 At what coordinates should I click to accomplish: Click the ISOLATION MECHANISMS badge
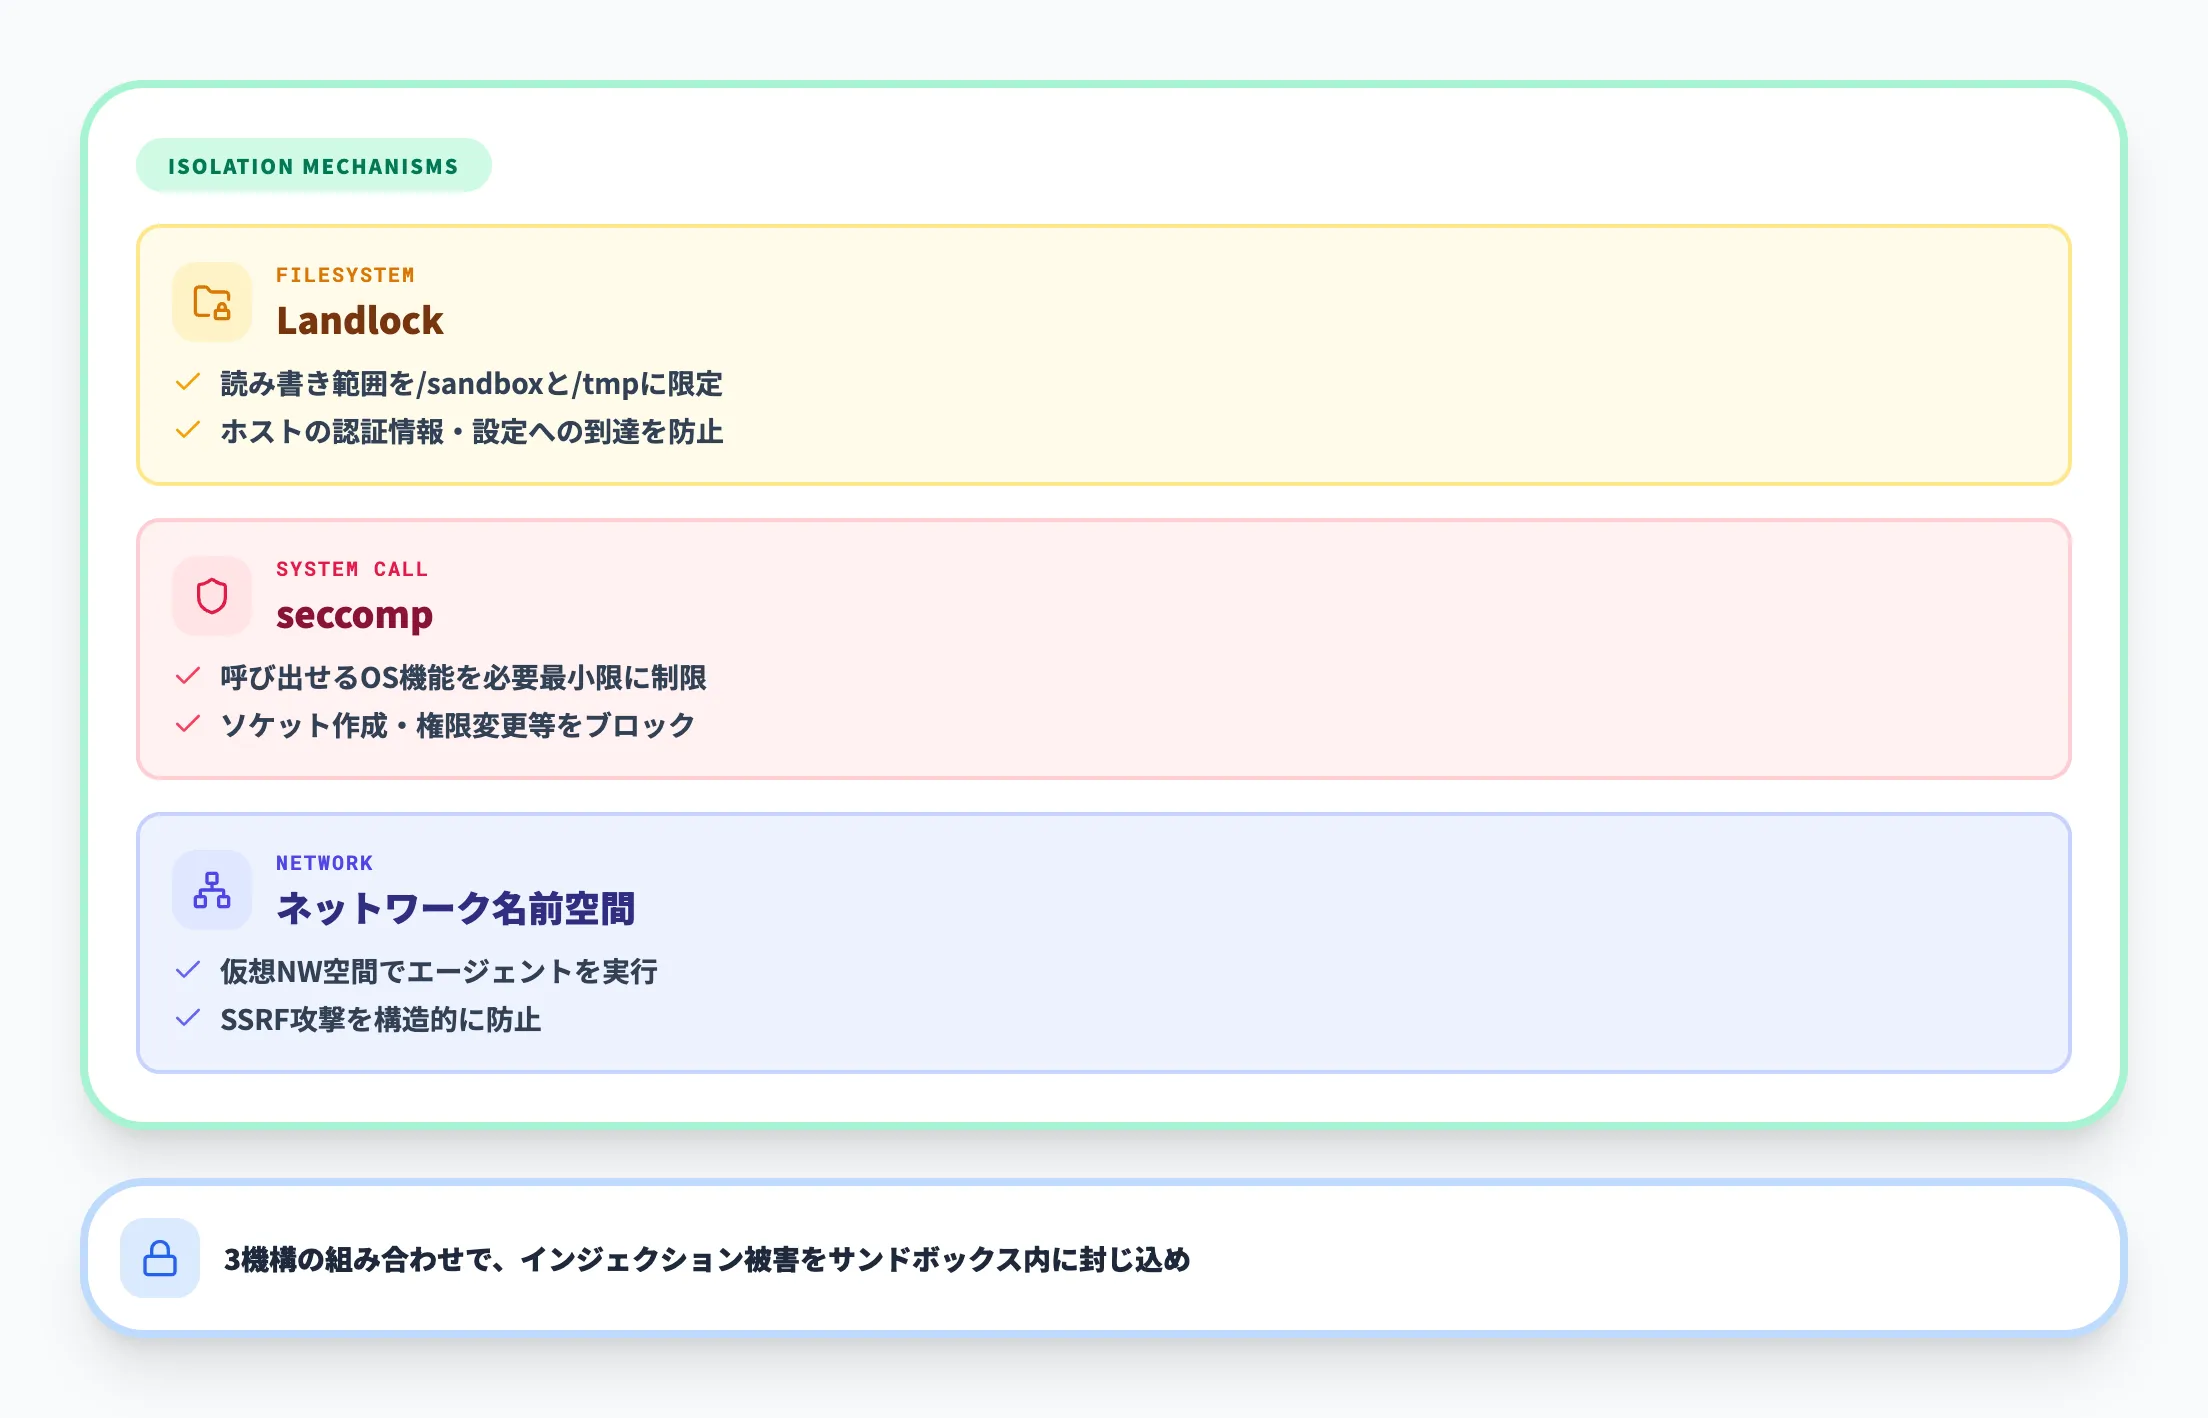tap(313, 166)
